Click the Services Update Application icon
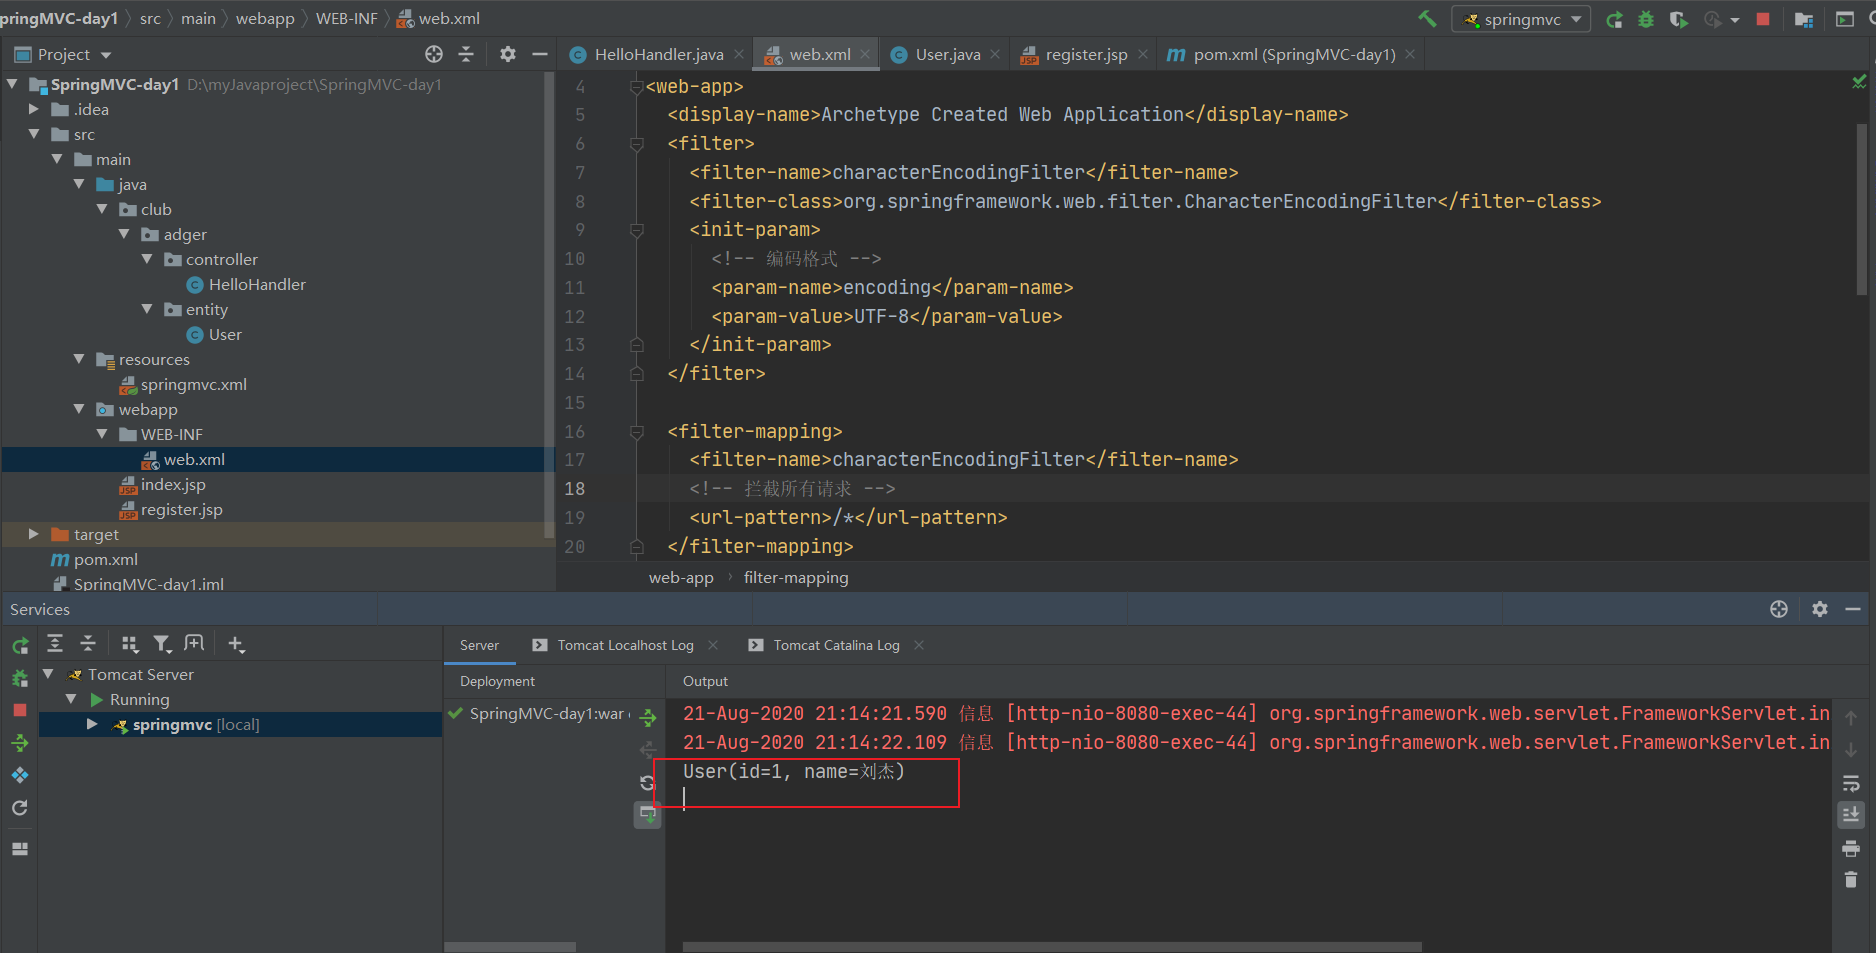The width and height of the screenshot is (1876, 953). point(20,775)
